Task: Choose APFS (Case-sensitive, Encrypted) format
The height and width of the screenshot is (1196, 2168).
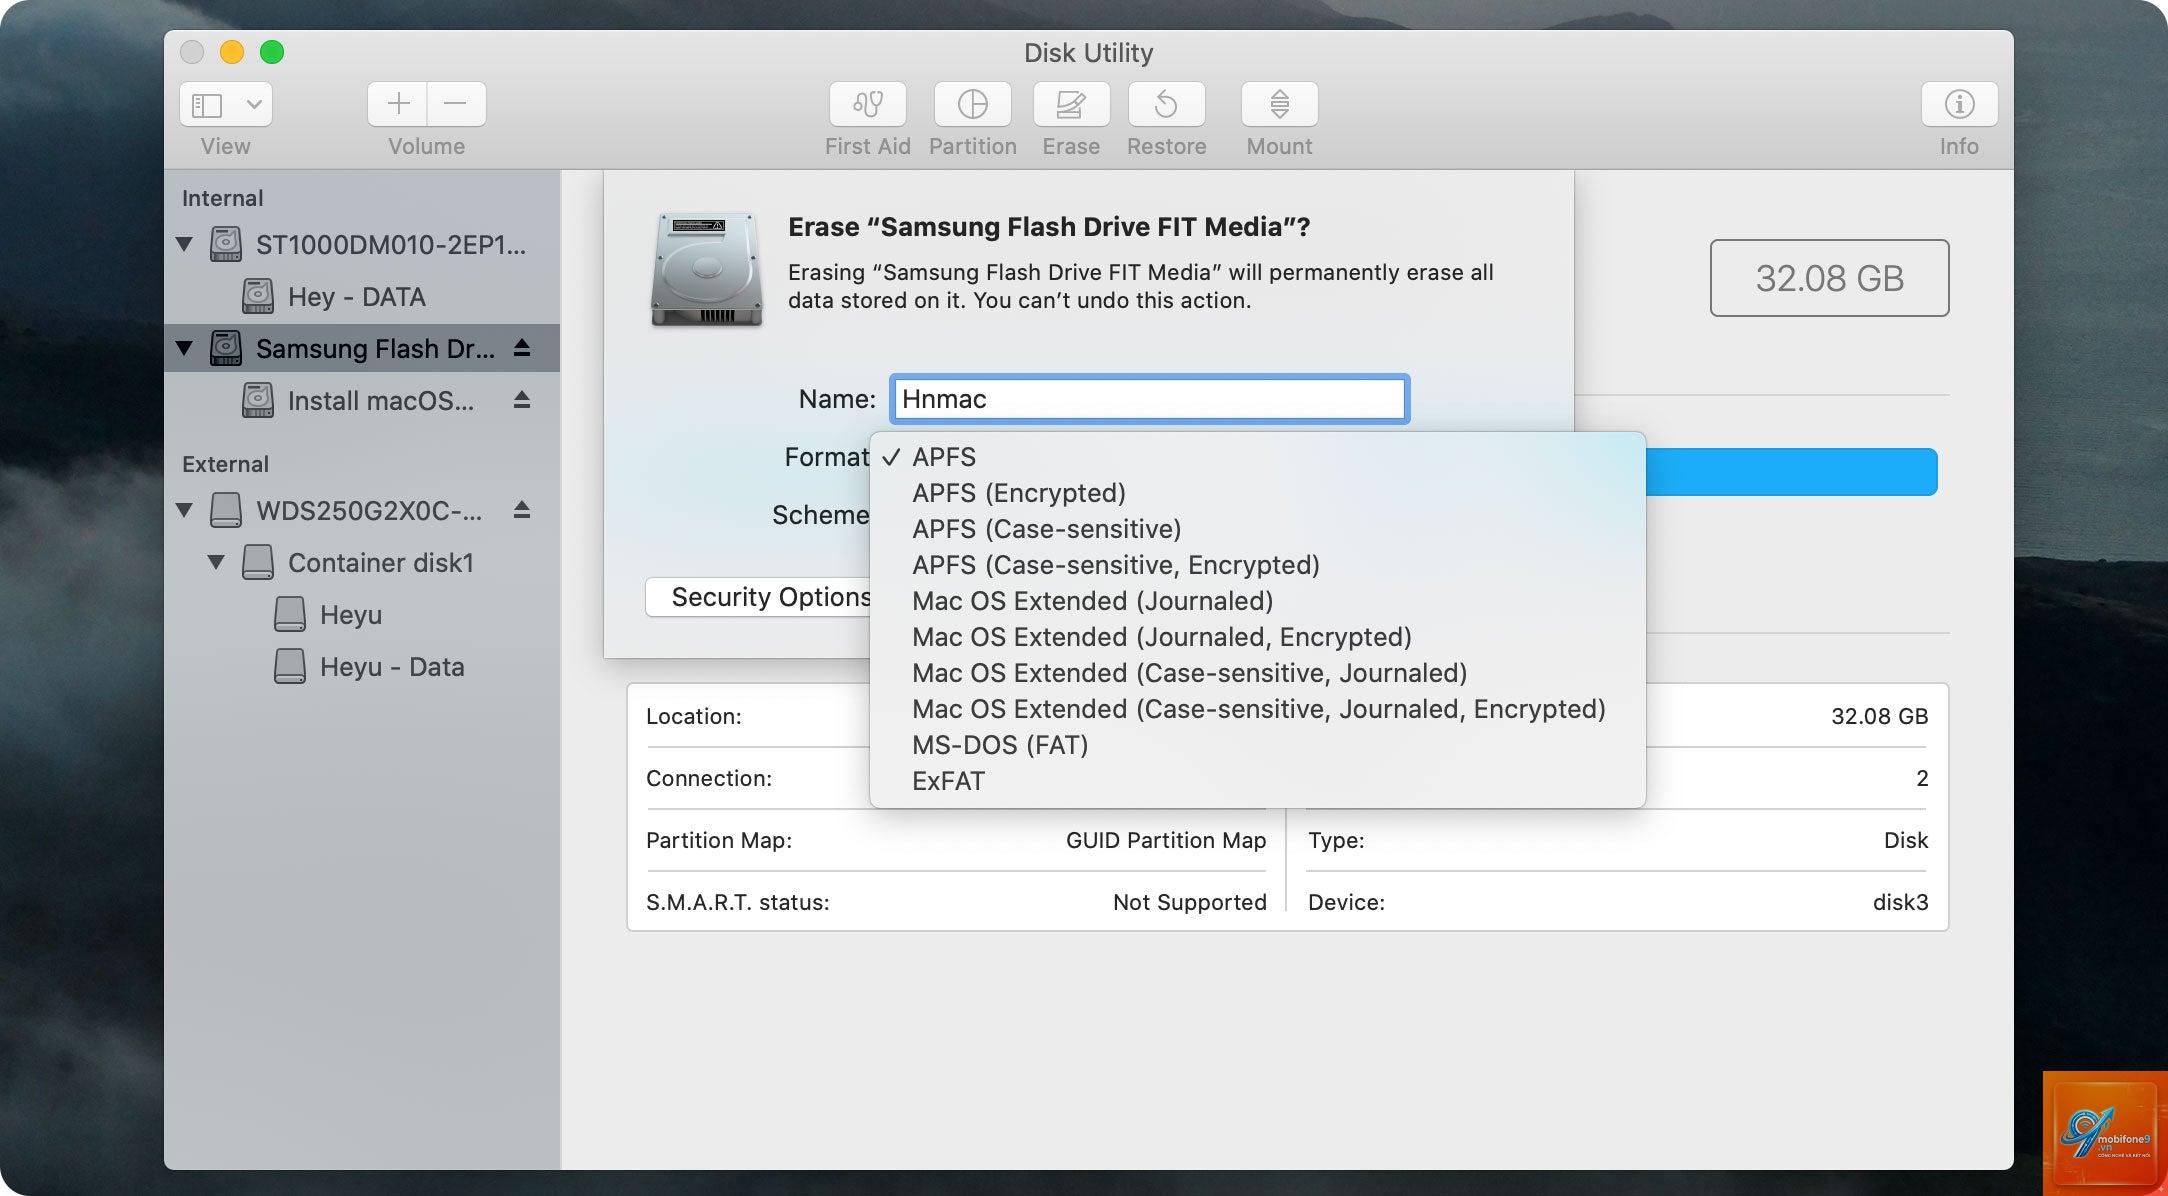Action: [x=1258, y=565]
